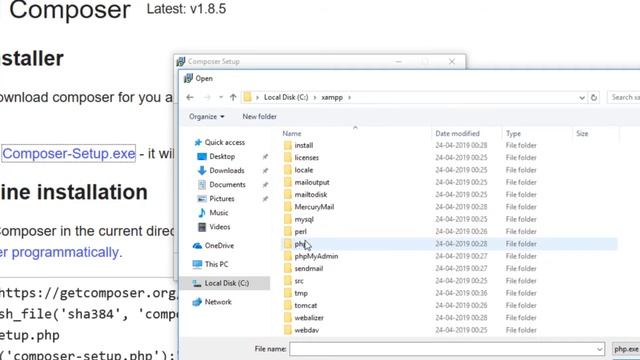640x360 pixels.
Task: Click the Composer Setup title bar icon
Action: point(180,62)
